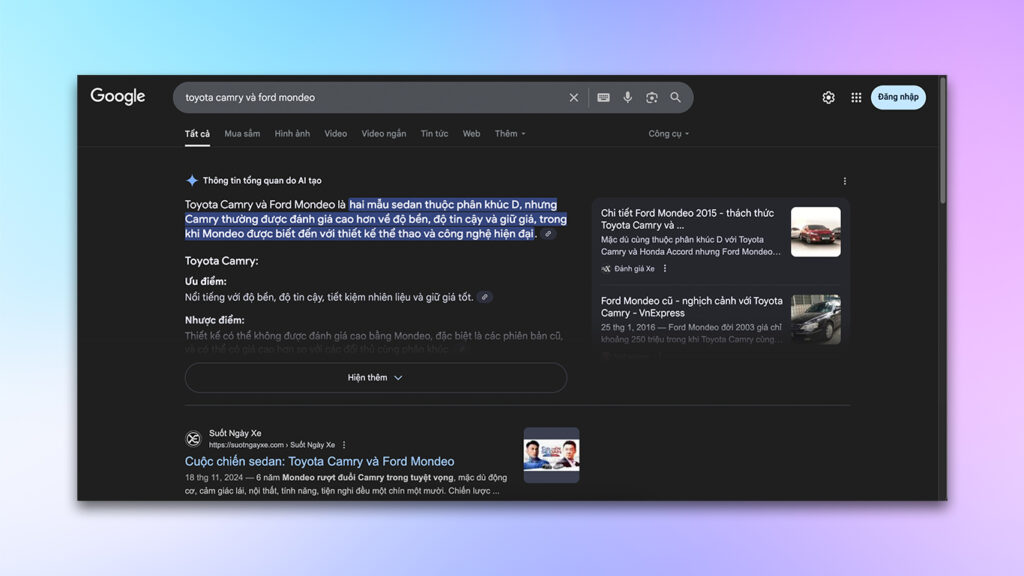Expand the AI overview with Hiện thêm
1024x576 pixels.
tap(376, 377)
